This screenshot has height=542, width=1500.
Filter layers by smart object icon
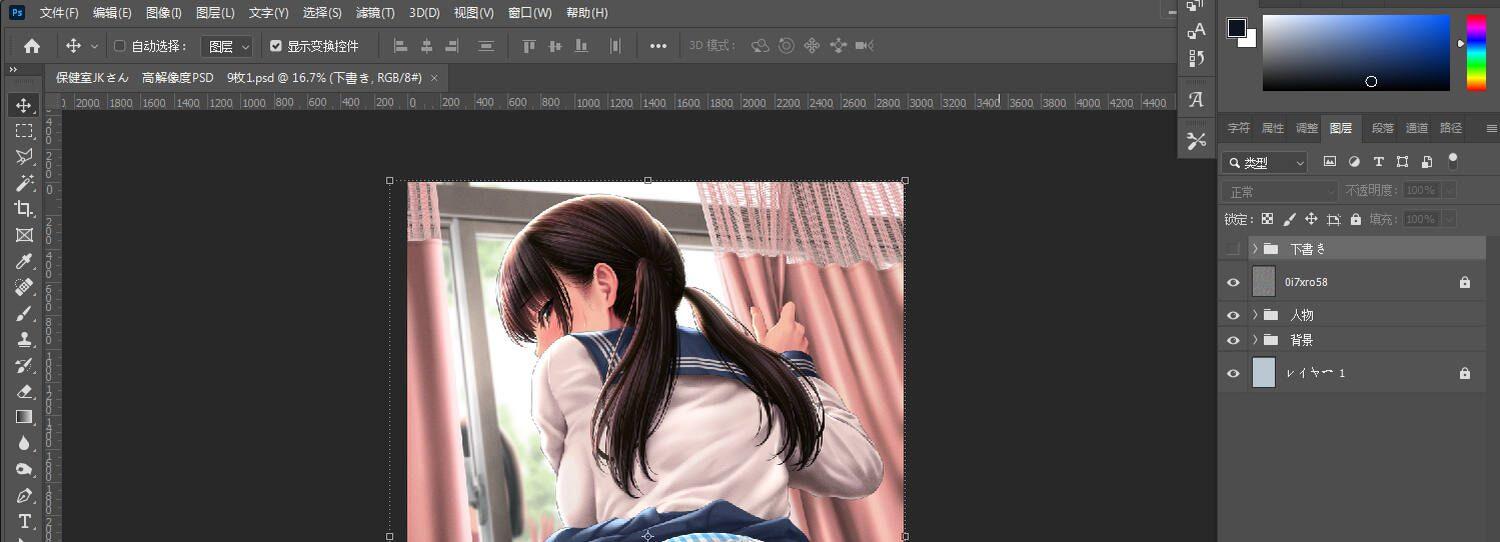(1426, 162)
